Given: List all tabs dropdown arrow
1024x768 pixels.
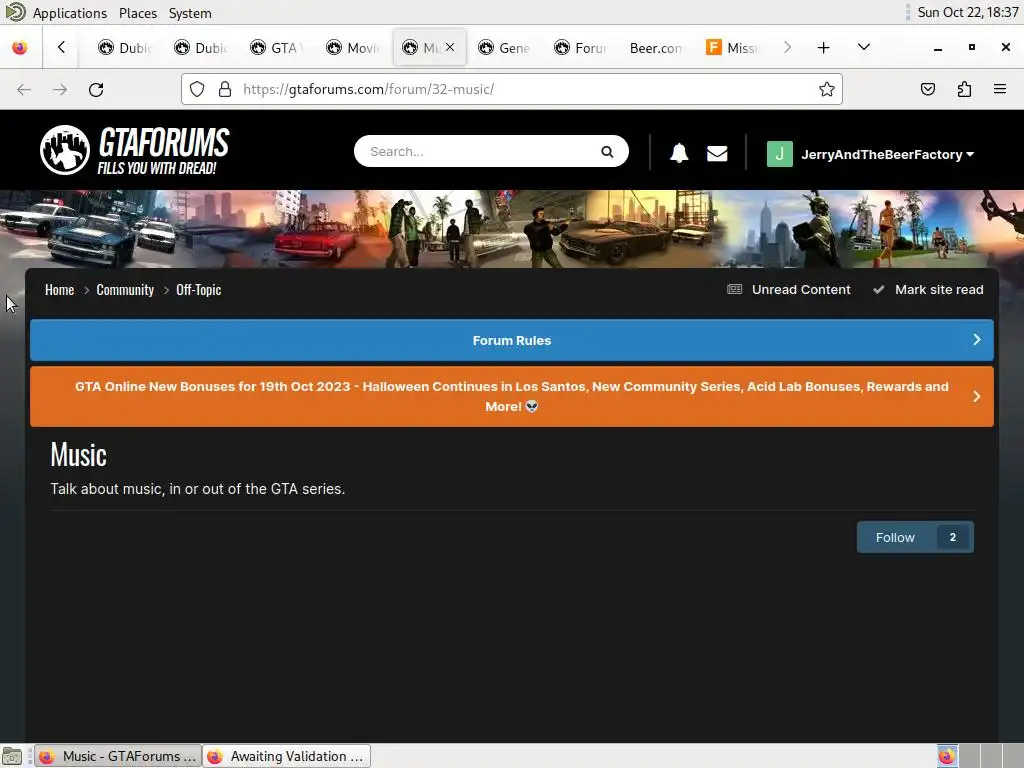Looking at the screenshot, I should [x=863, y=47].
